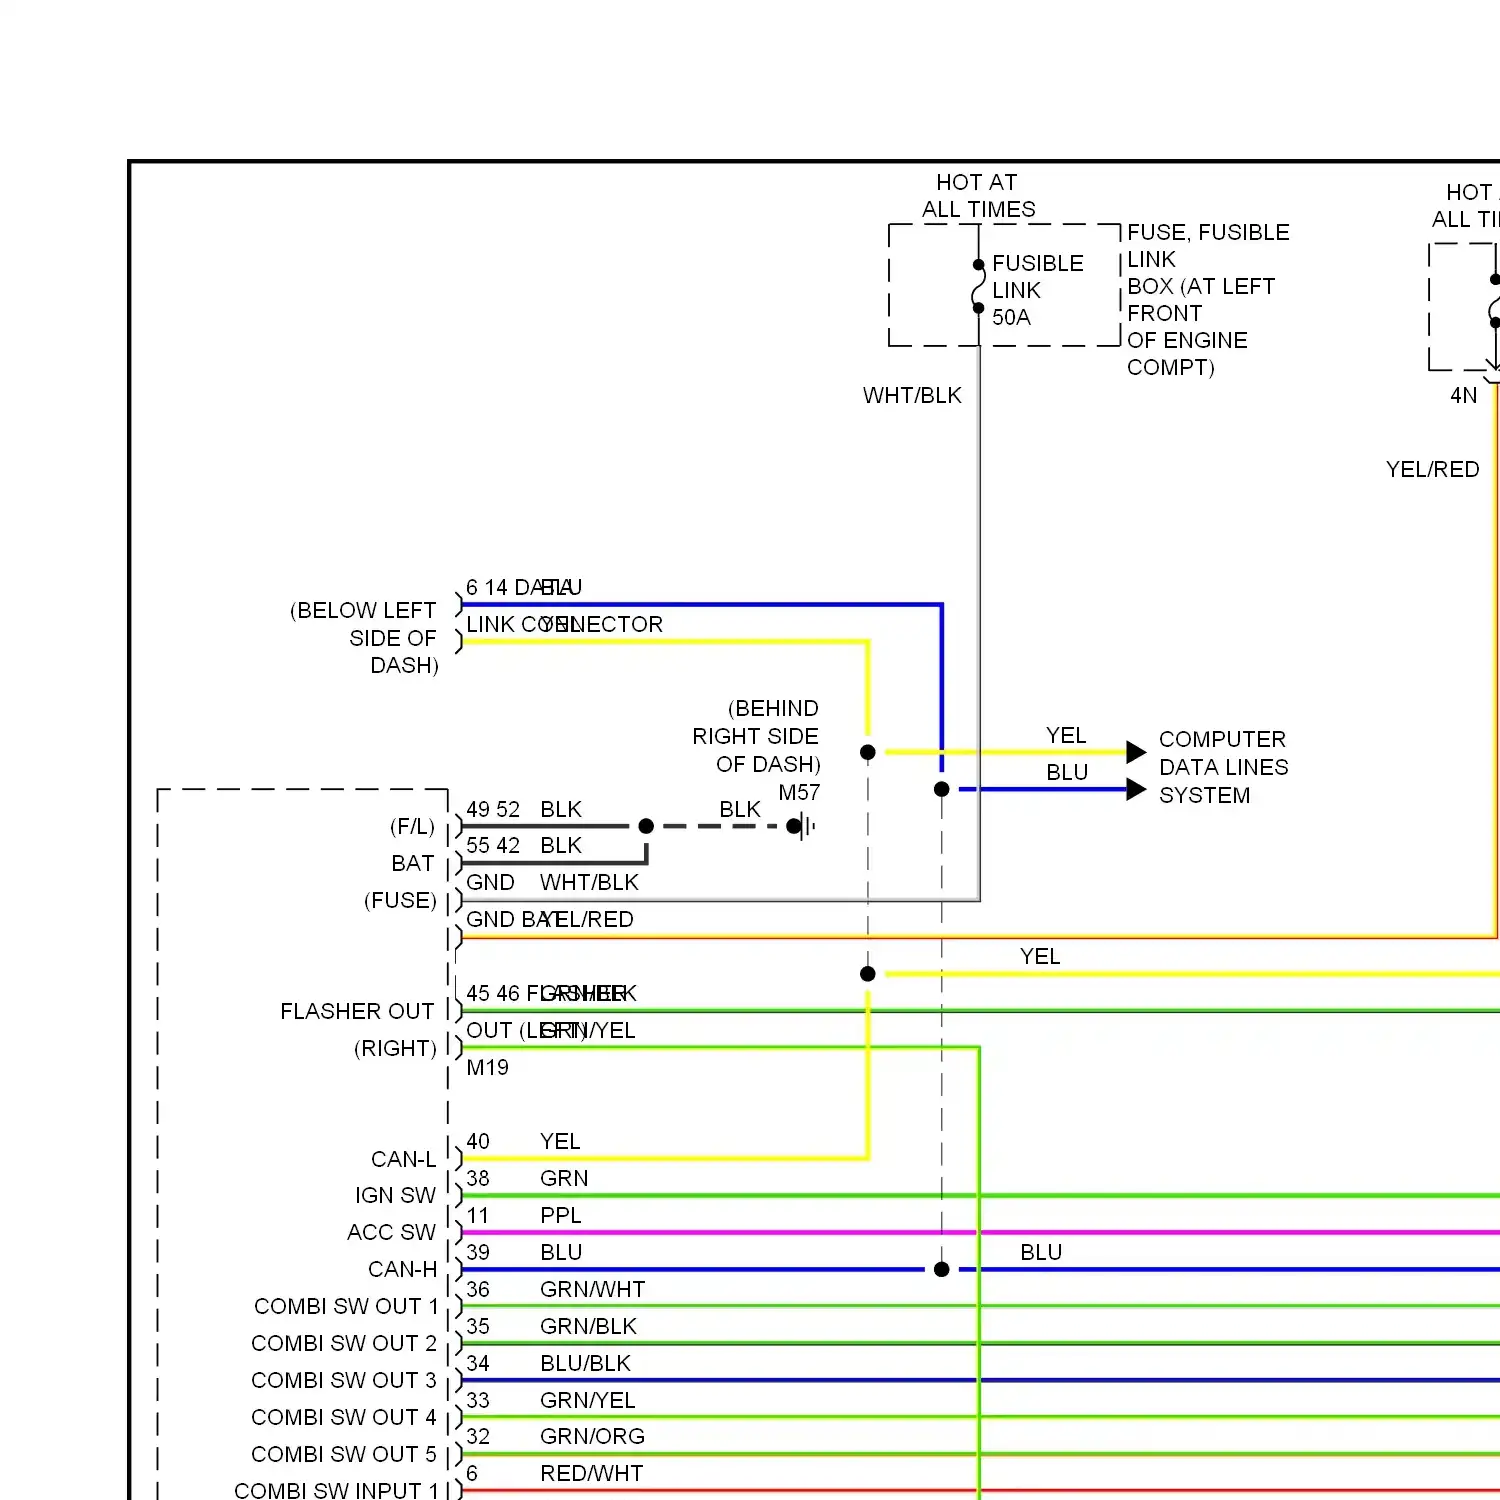Click the (FUSE) terminal label
1500x1500 pixels.
[x=400, y=901]
